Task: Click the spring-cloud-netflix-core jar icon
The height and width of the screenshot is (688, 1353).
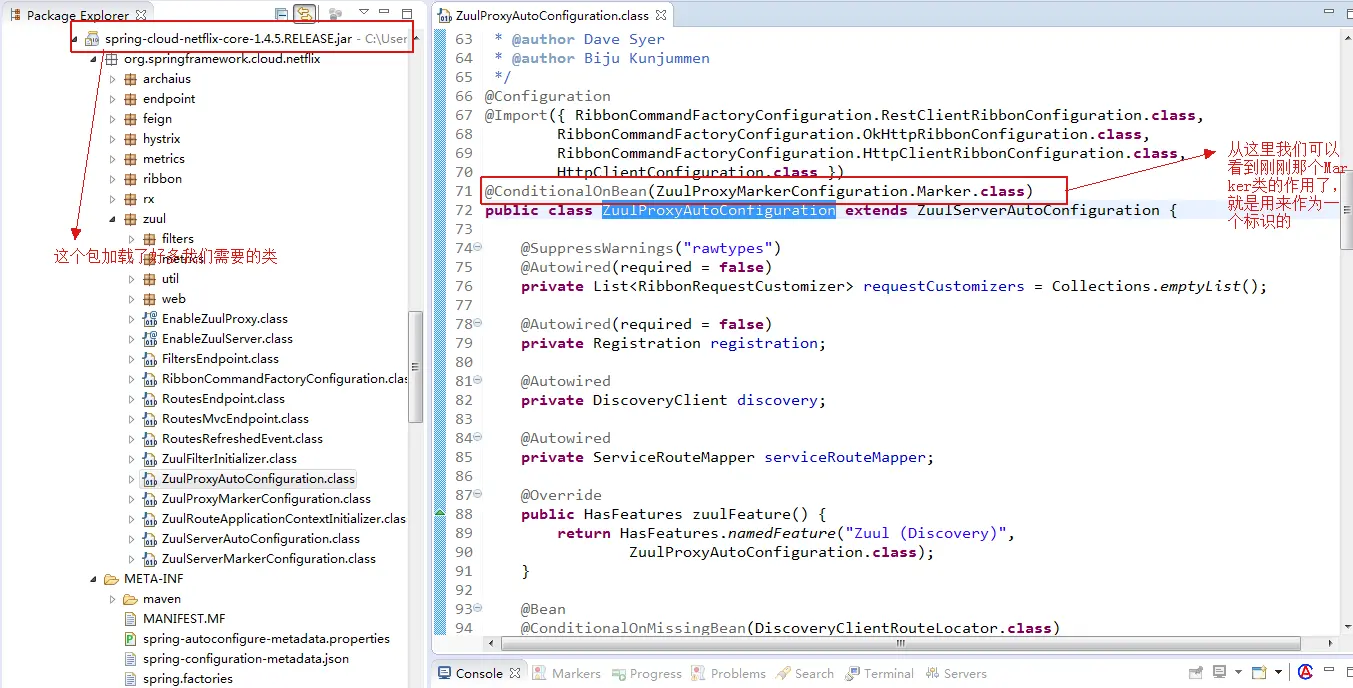Action: pos(92,39)
